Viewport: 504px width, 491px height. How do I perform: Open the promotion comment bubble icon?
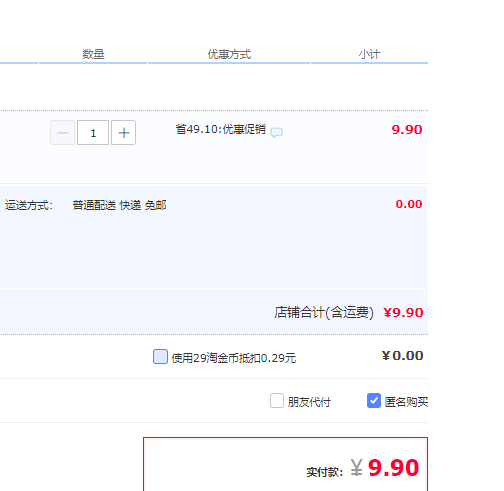(276, 132)
